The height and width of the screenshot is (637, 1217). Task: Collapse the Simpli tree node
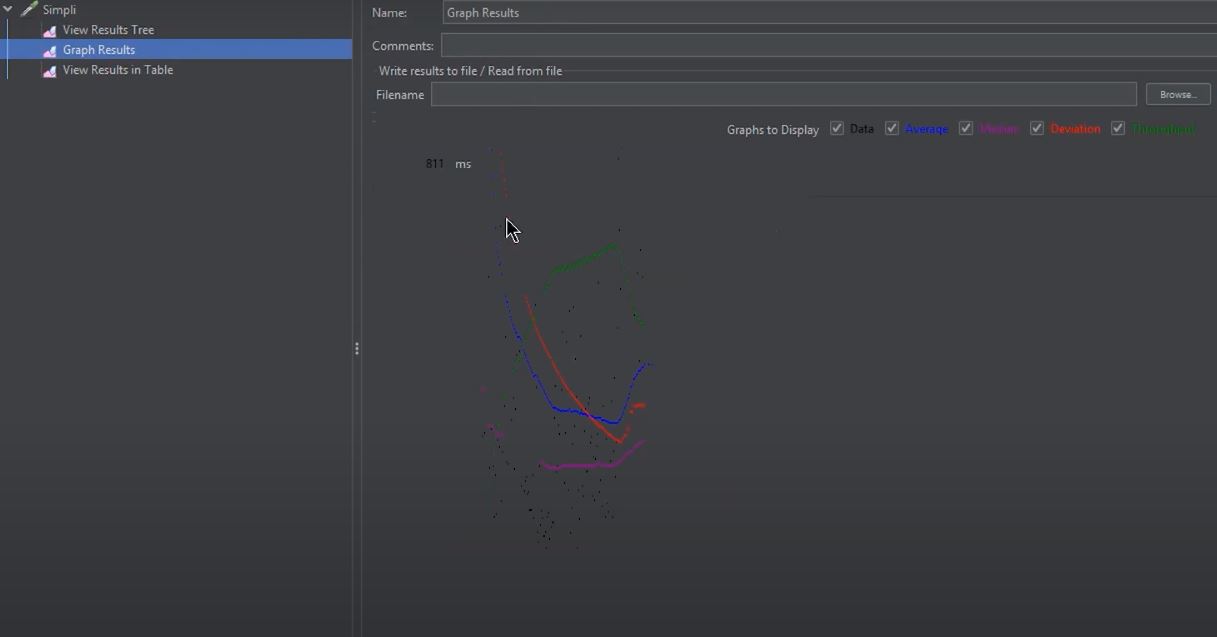tap(8, 10)
